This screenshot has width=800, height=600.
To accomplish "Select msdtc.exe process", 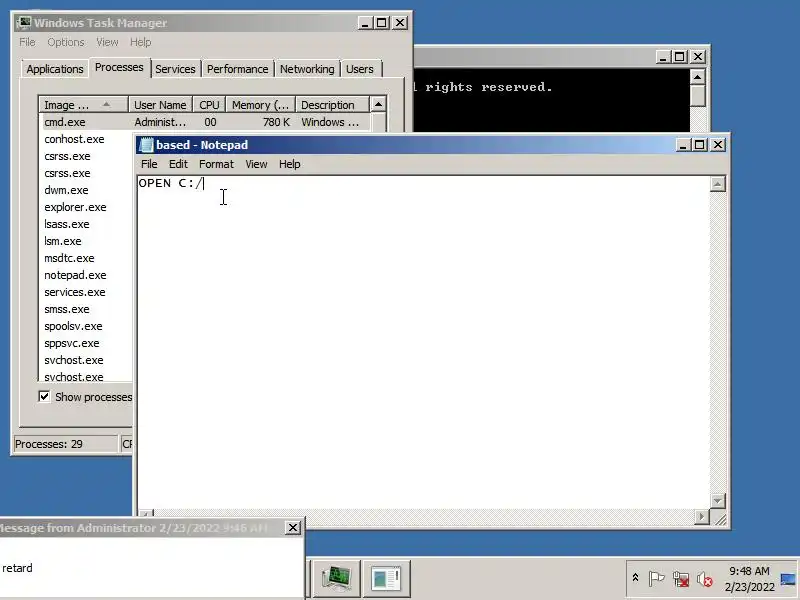I will 69,258.
